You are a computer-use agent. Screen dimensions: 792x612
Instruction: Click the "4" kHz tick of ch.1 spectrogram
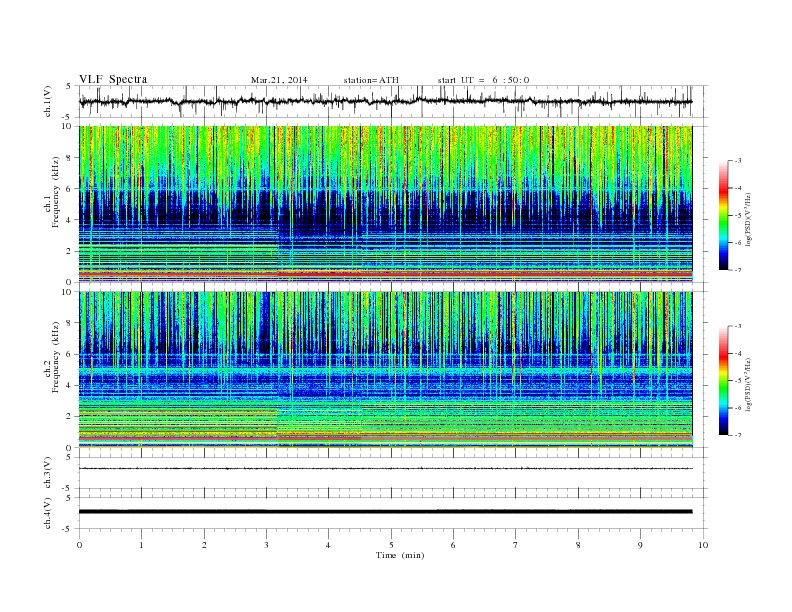70,220
